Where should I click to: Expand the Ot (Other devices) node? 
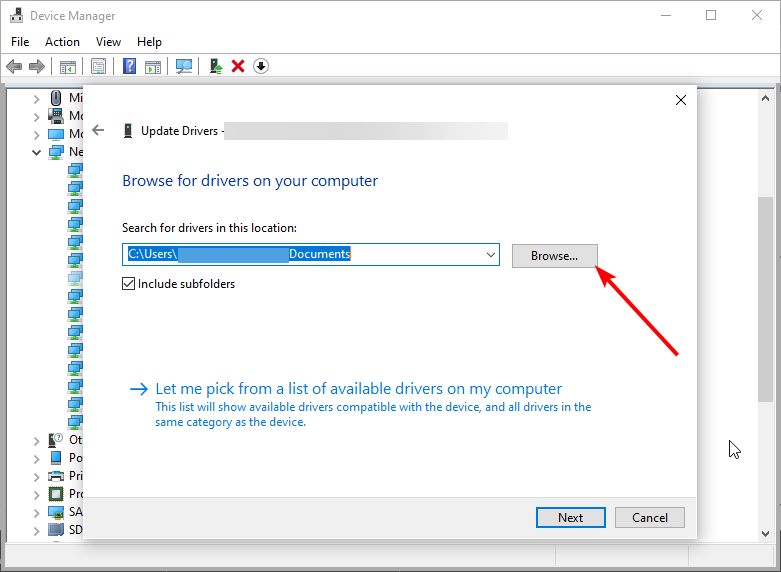click(36, 441)
